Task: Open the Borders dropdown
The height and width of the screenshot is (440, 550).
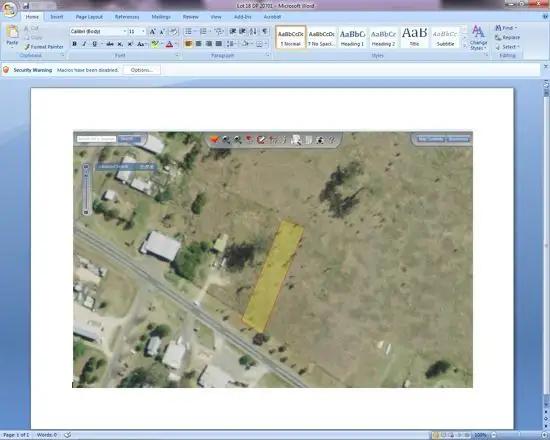Action: point(266,44)
